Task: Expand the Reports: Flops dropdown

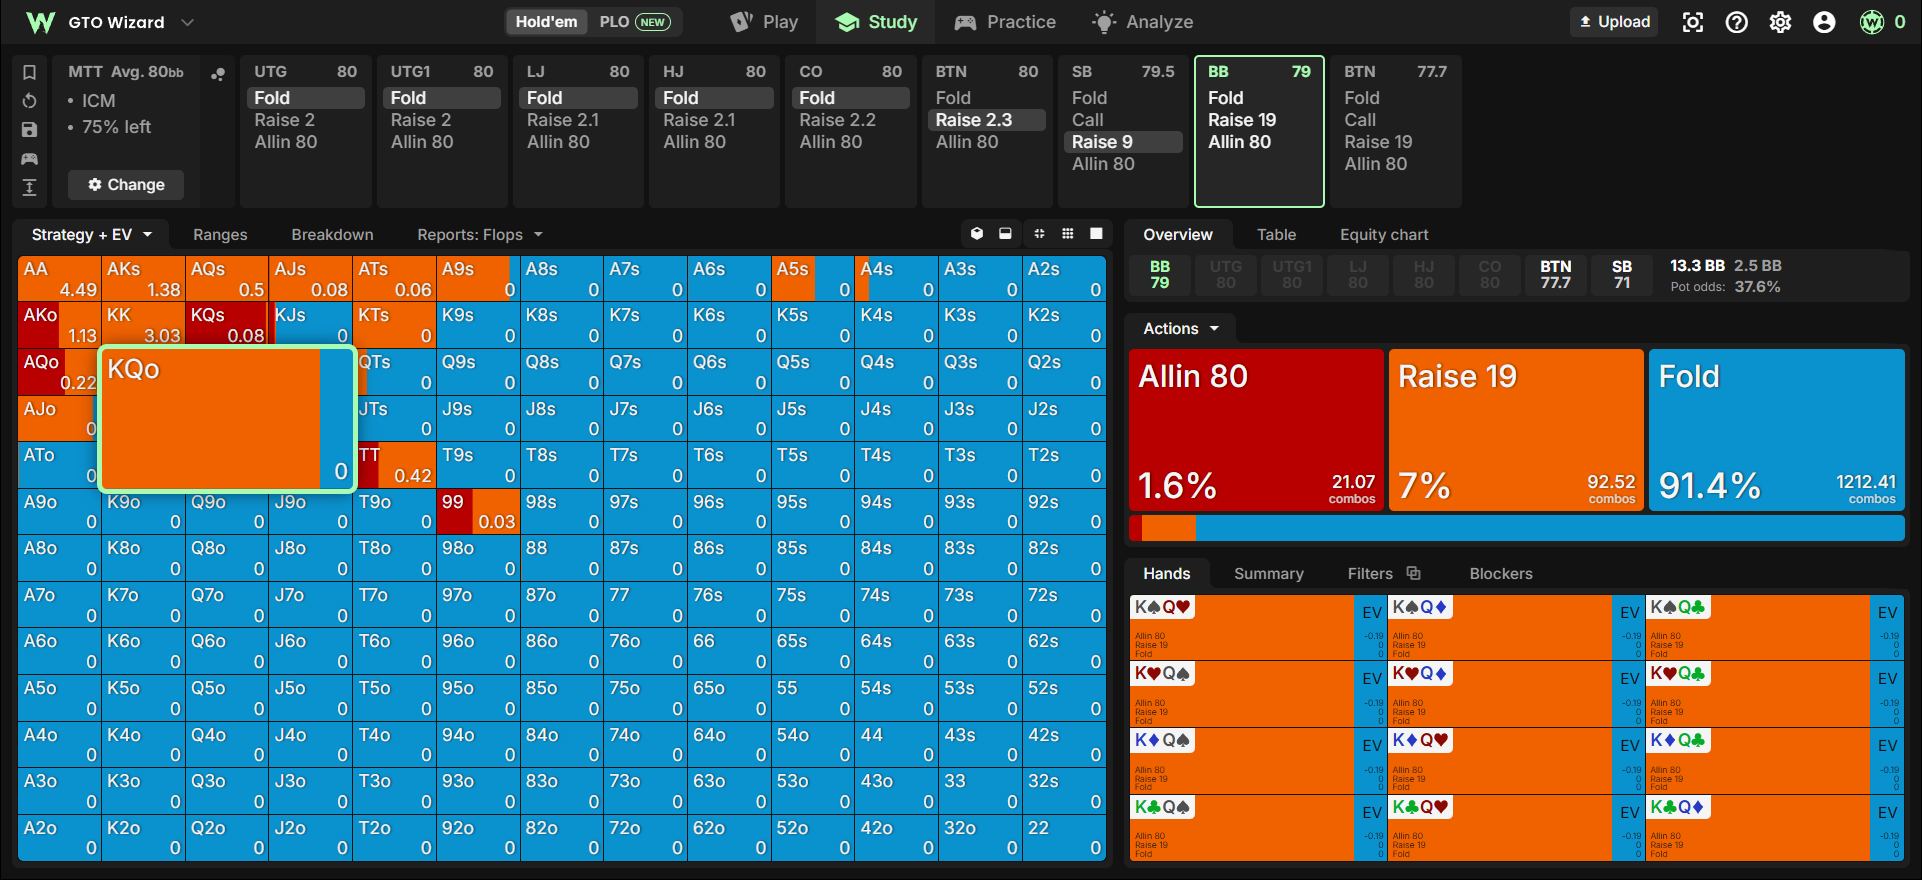Action: tap(480, 235)
